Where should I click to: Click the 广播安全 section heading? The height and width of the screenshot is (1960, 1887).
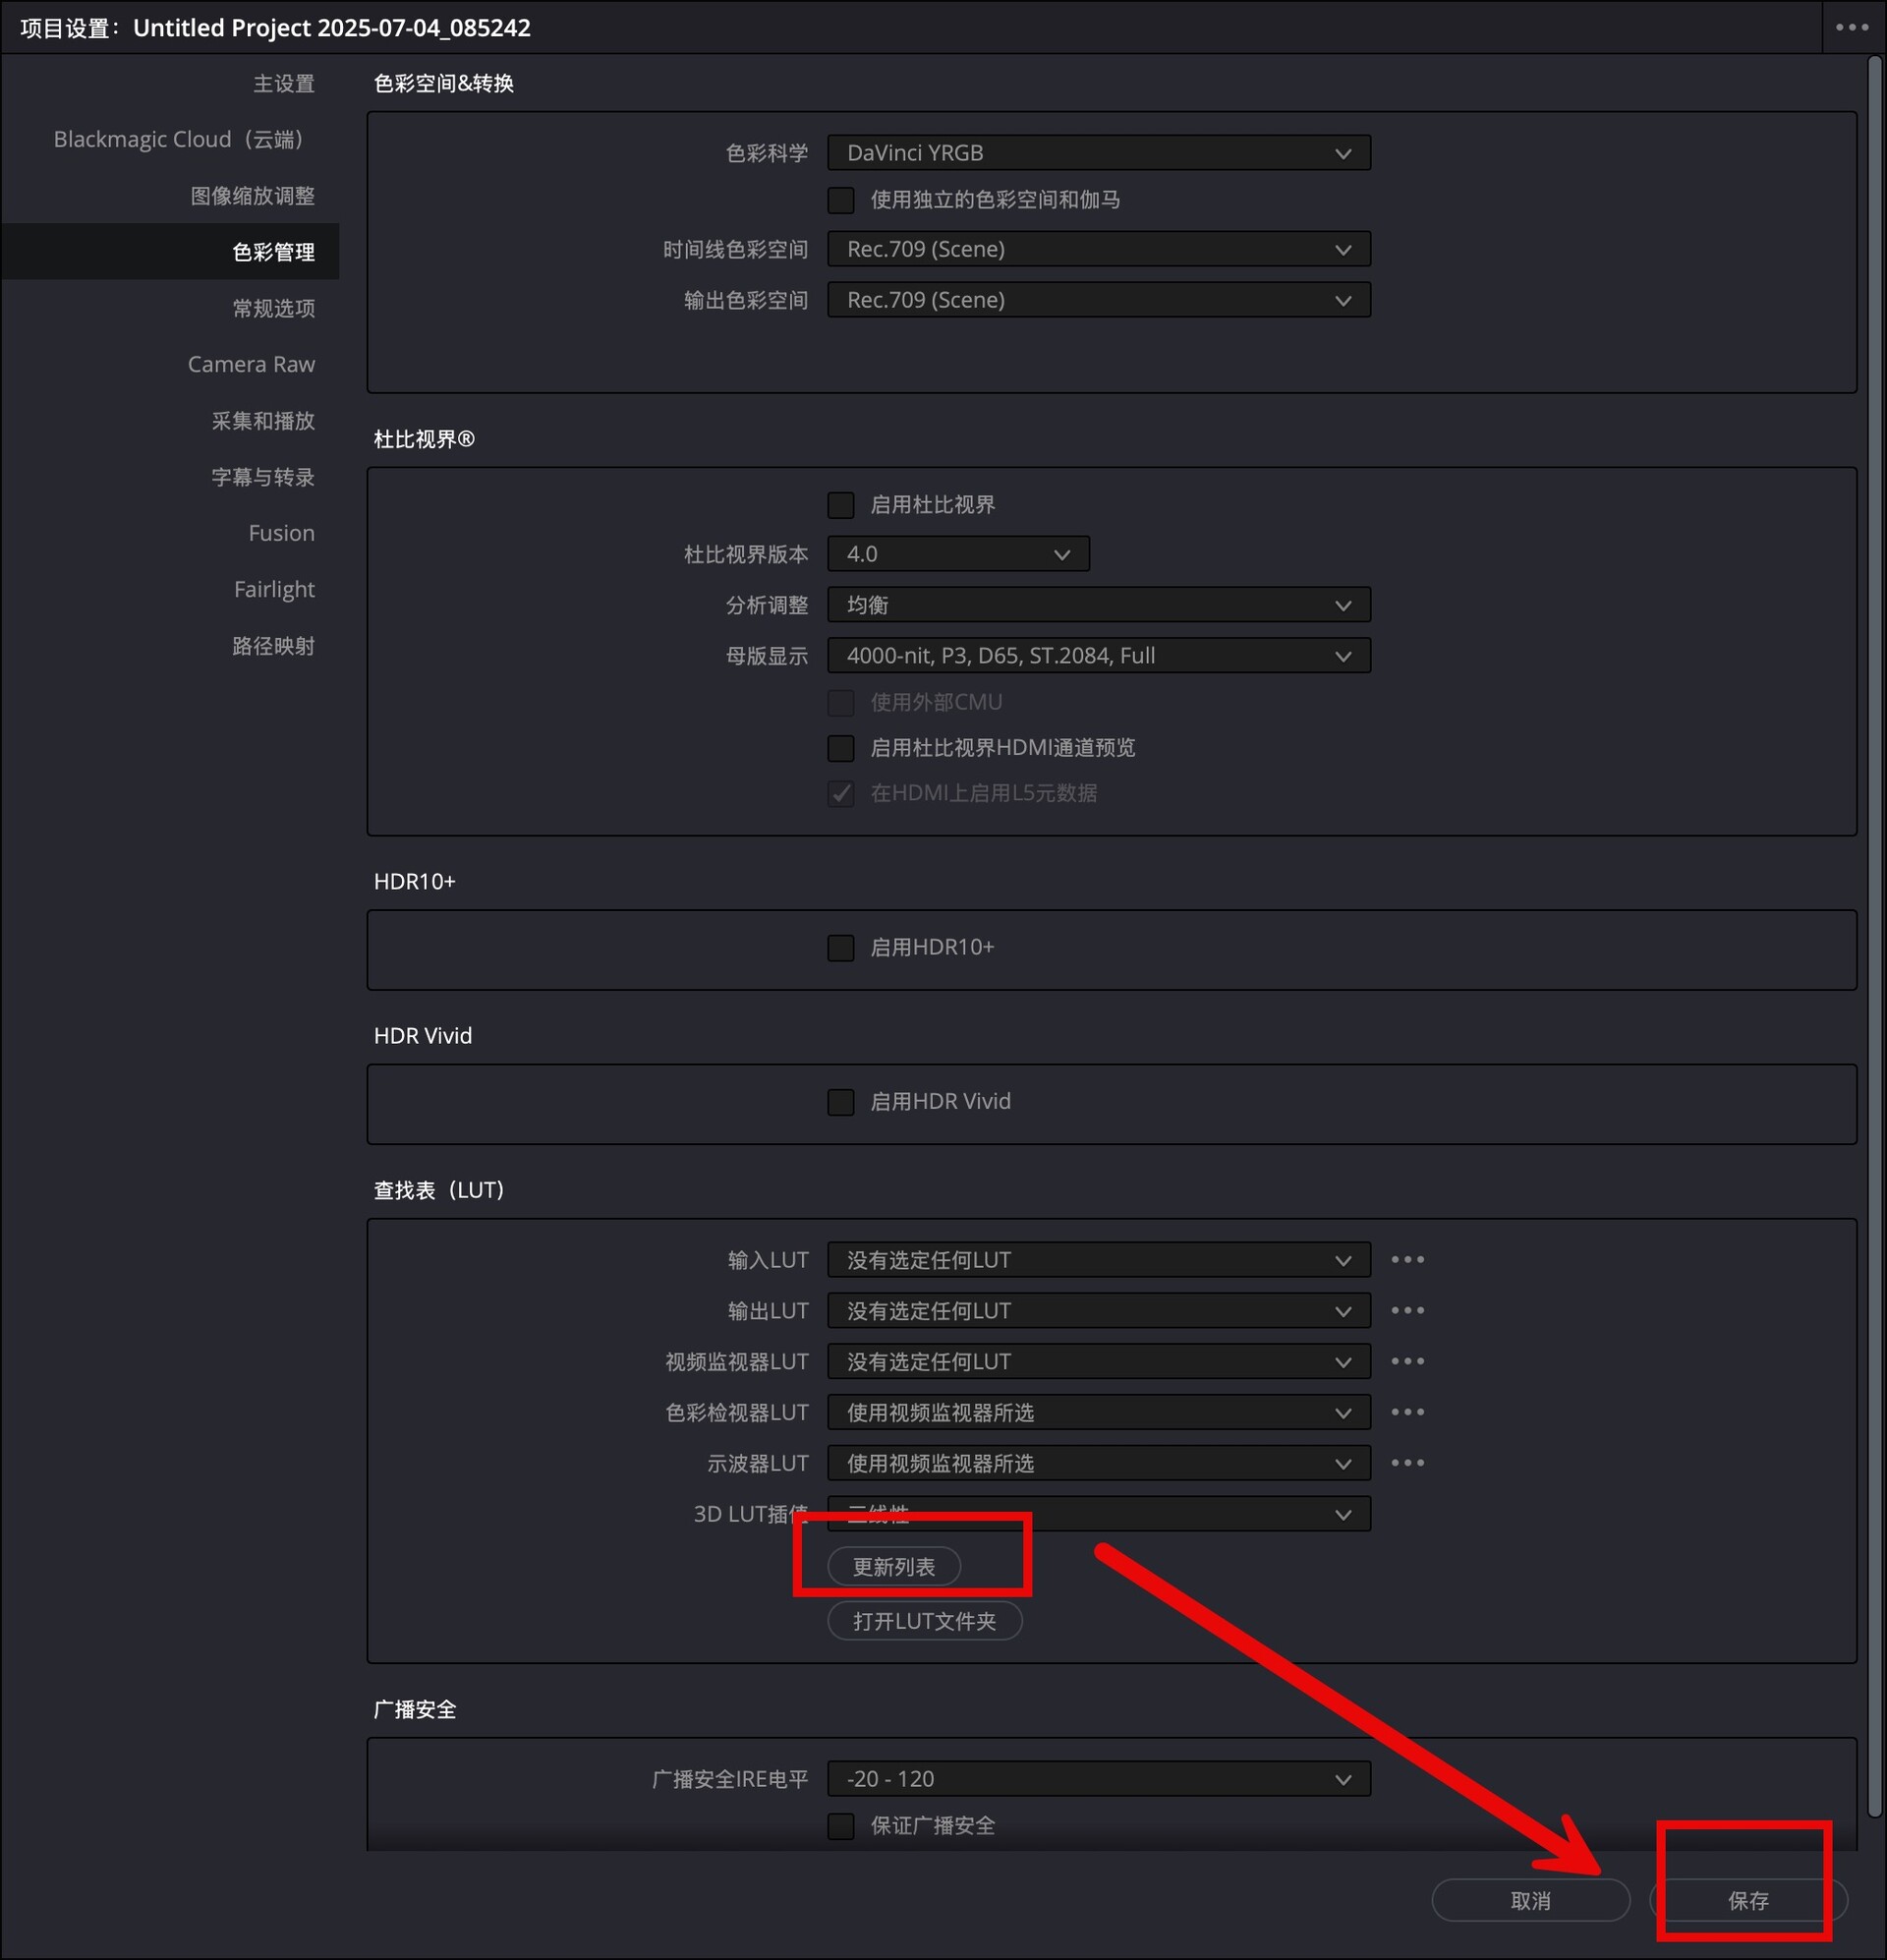415,1710
